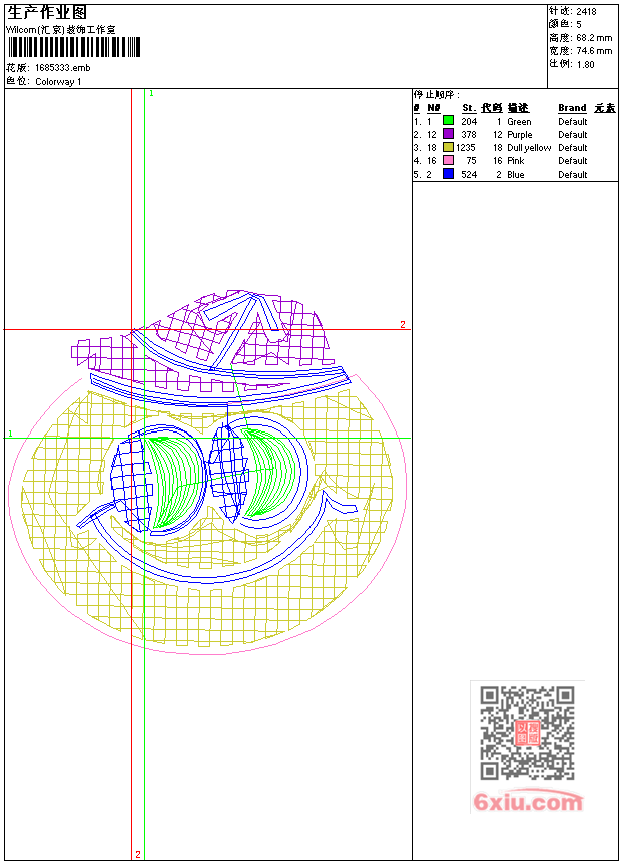Image resolution: width=620 pixels, height=861 pixels.
Task: Click the 元素 column header
Action: pyautogui.click(x=605, y=108)
